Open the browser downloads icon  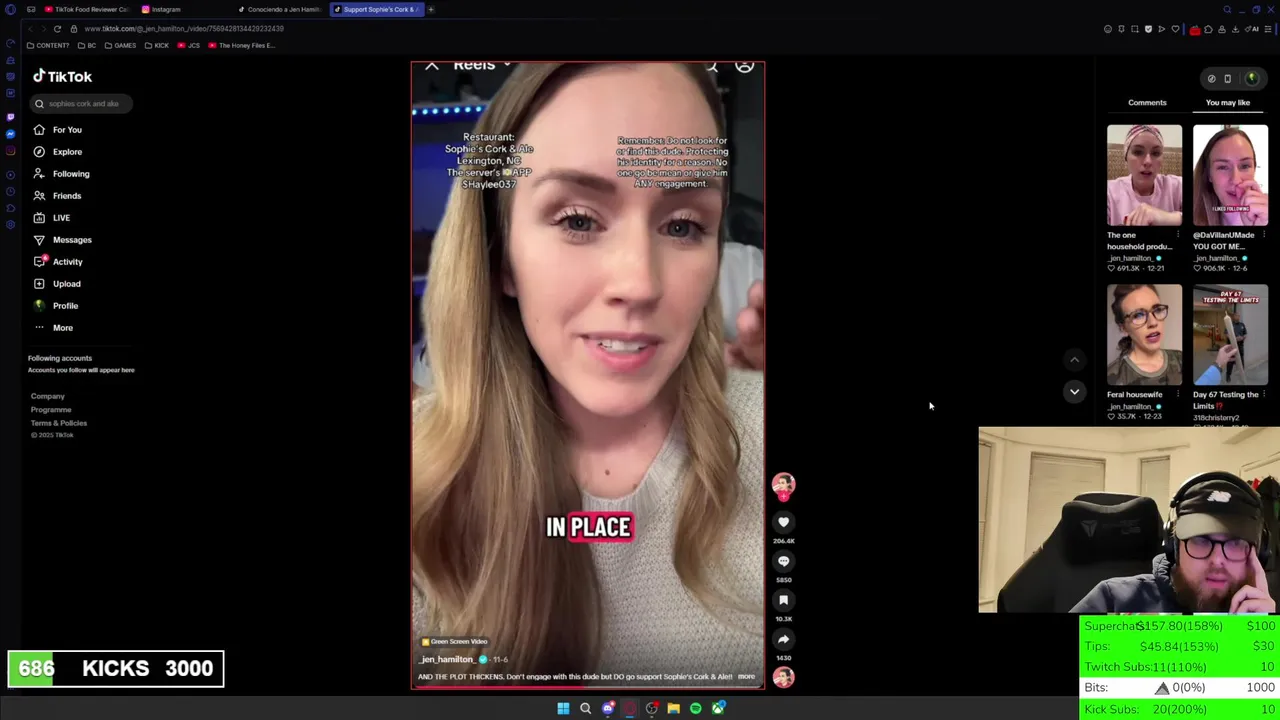click(x=1235, y=29)
